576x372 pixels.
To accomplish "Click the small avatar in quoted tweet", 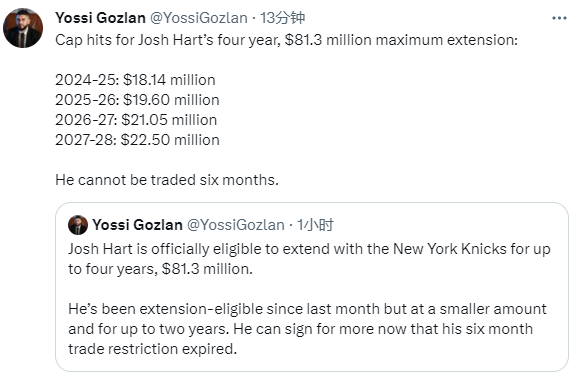I will [x=78, y=225].
